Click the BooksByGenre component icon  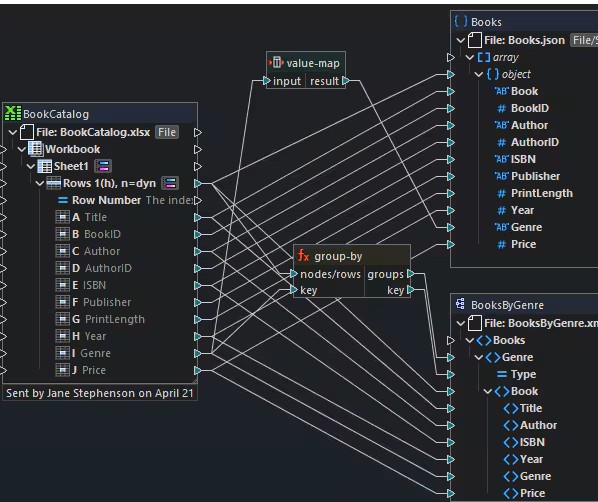tap(460, 304)
